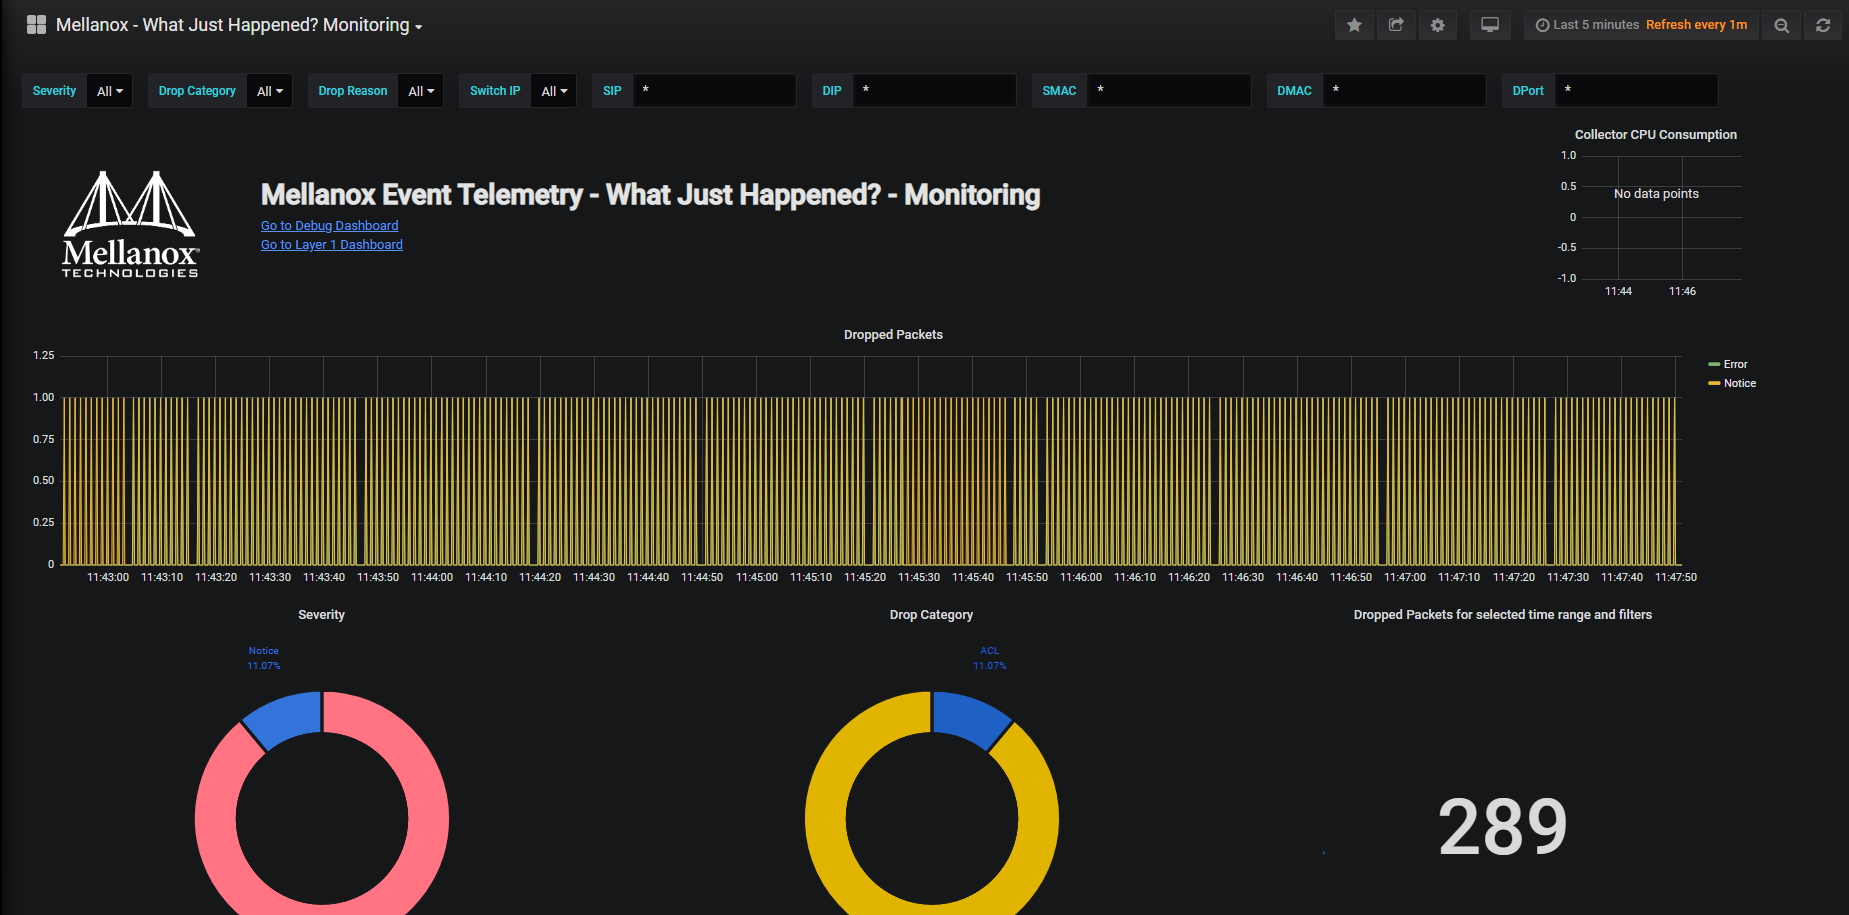Expand the Severity All dropdown
1849x915 pixels.
point(110,91)
